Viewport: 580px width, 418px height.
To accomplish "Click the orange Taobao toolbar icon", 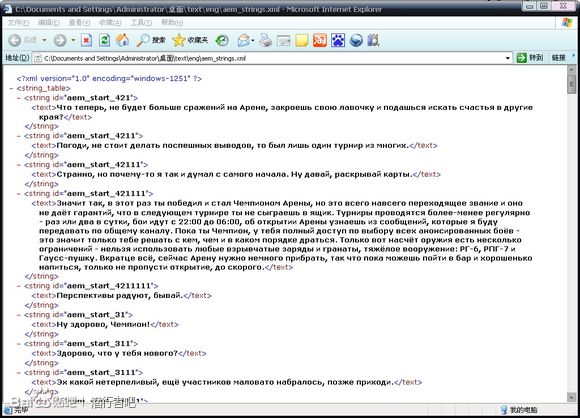I will coord(320,40).
